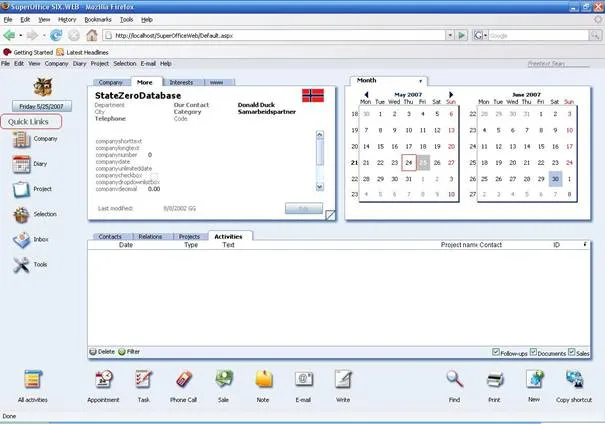Toggle the Sales checkbox
This screenshot has width=605, height=424.
tap(572, 351)
